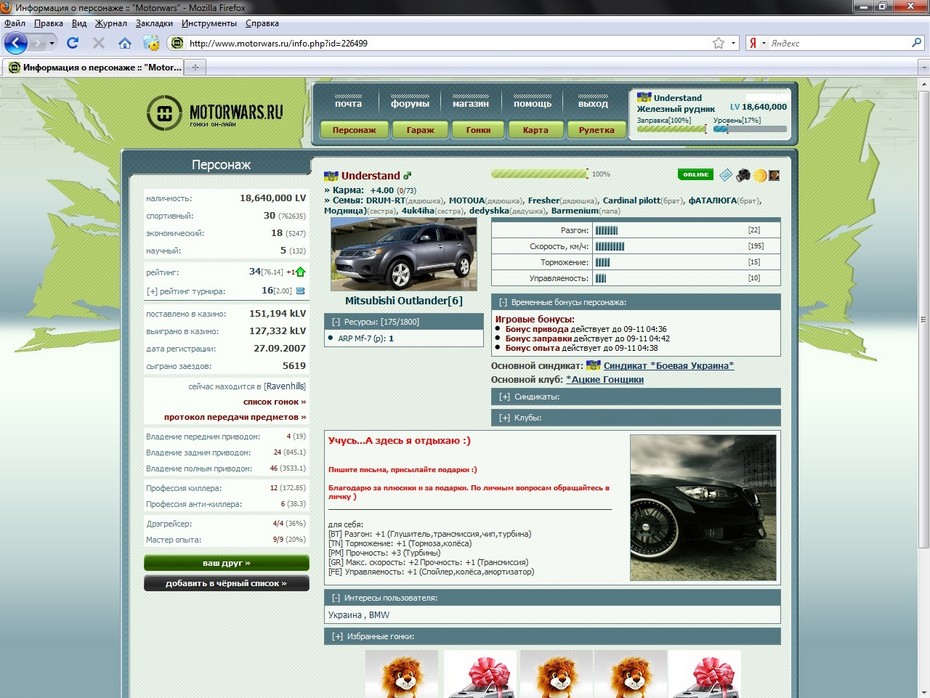Expand the рейтинг турнира [+] row
930x698 pixels.
[152, 291]
